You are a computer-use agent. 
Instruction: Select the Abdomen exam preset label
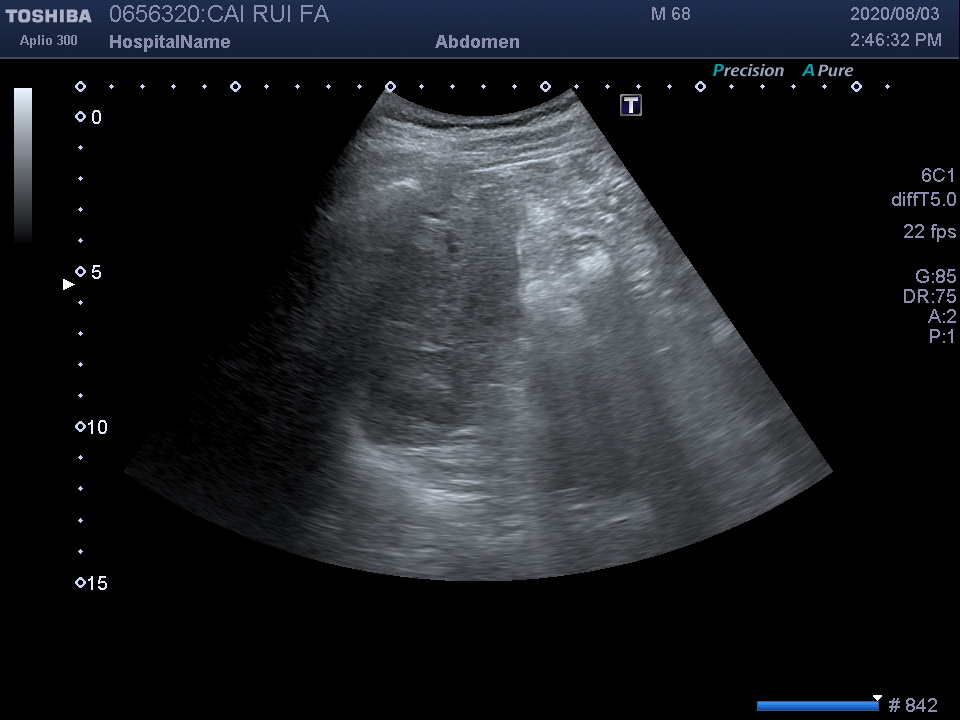[x=477, y=42]
